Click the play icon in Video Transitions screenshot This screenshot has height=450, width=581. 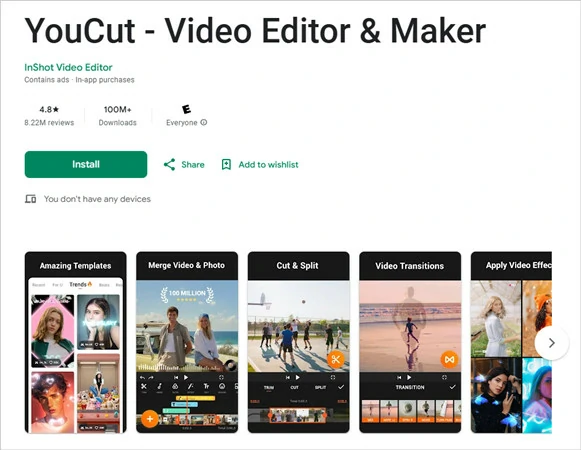click(409, 377)
